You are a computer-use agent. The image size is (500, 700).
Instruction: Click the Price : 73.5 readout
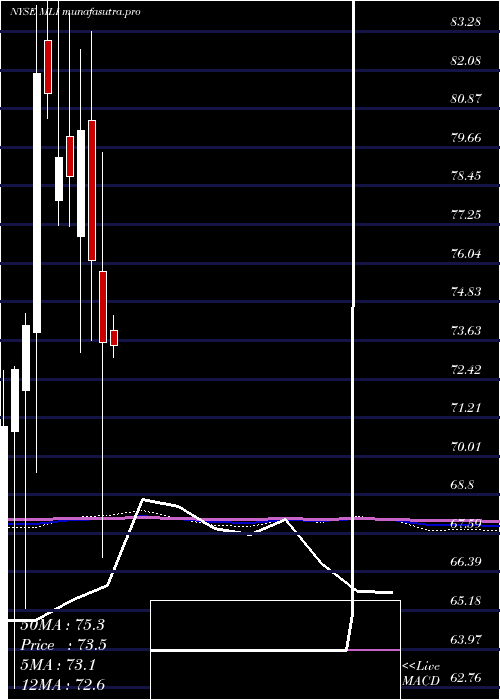click(63, 645)
